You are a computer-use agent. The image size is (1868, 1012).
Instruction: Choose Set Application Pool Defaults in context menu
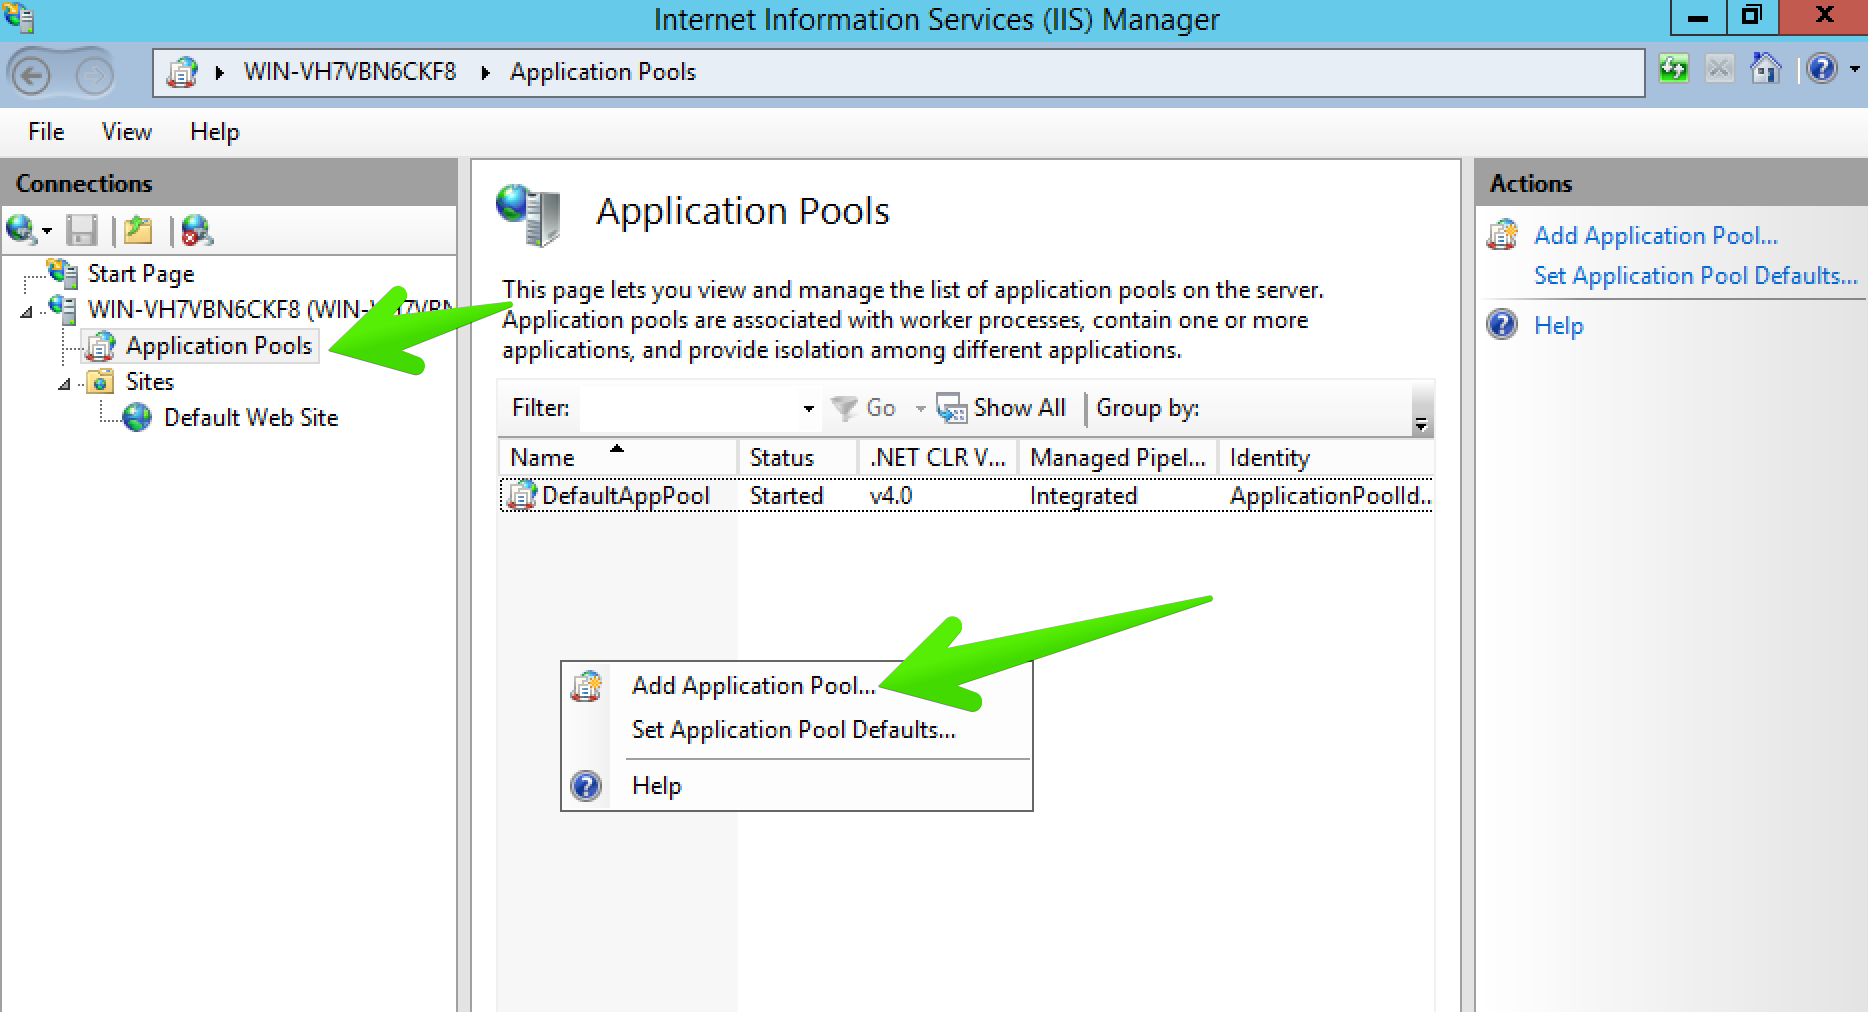tap(796, 730)
